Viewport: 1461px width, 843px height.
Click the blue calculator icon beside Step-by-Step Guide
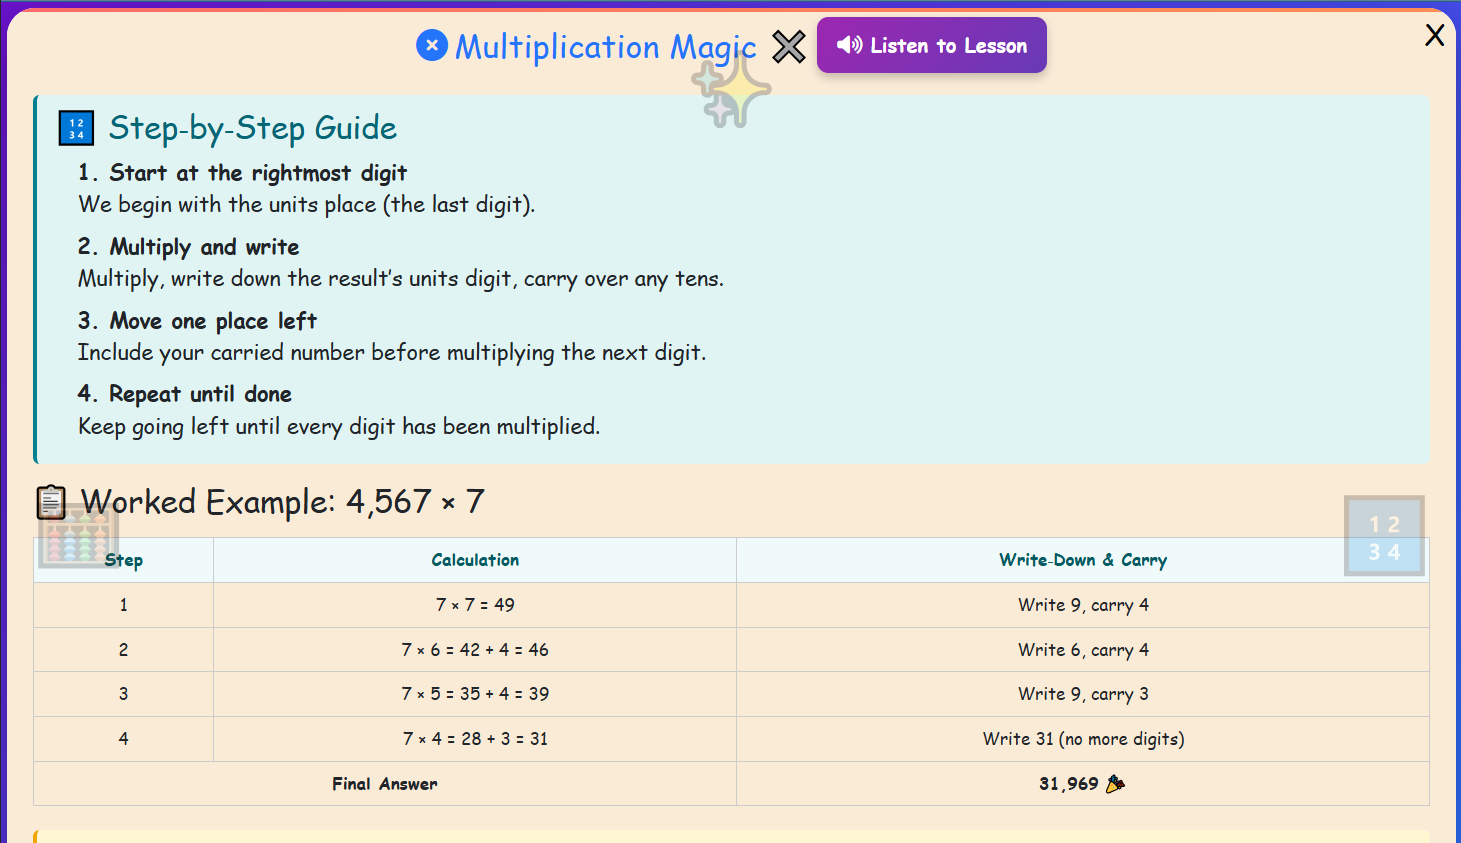(76, 128)
